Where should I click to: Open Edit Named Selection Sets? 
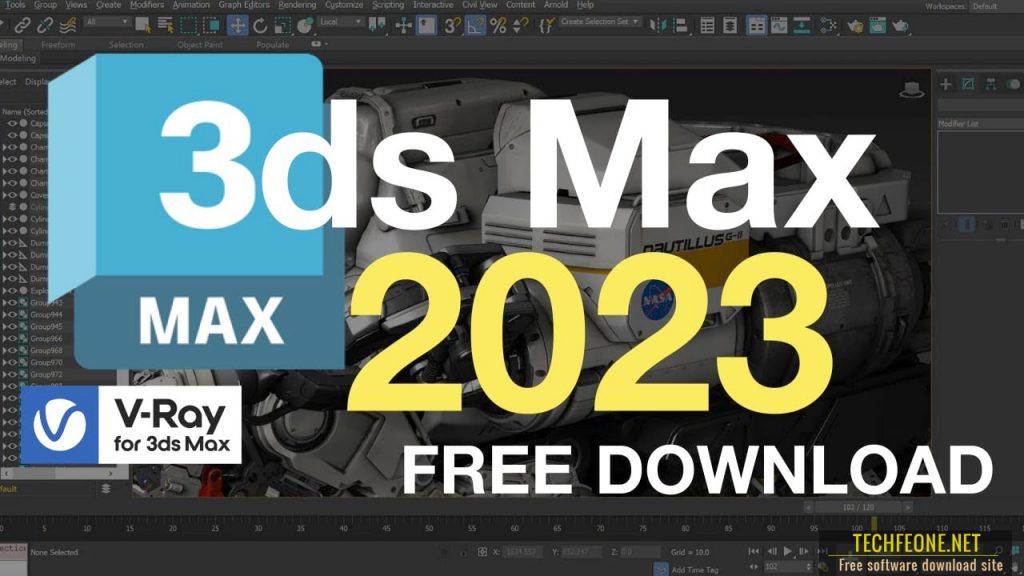tap(547, 25)
